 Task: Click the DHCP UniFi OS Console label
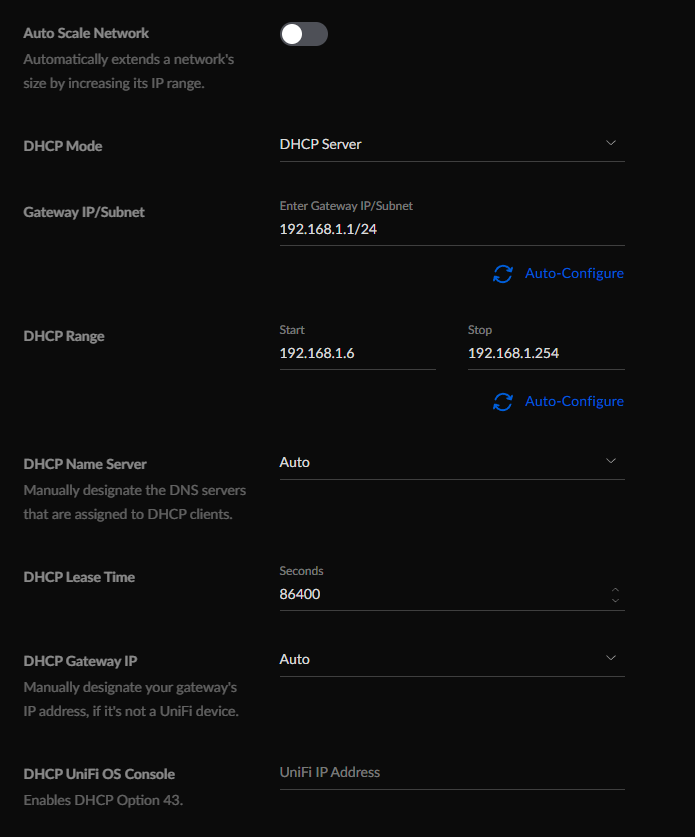point(99,774)
